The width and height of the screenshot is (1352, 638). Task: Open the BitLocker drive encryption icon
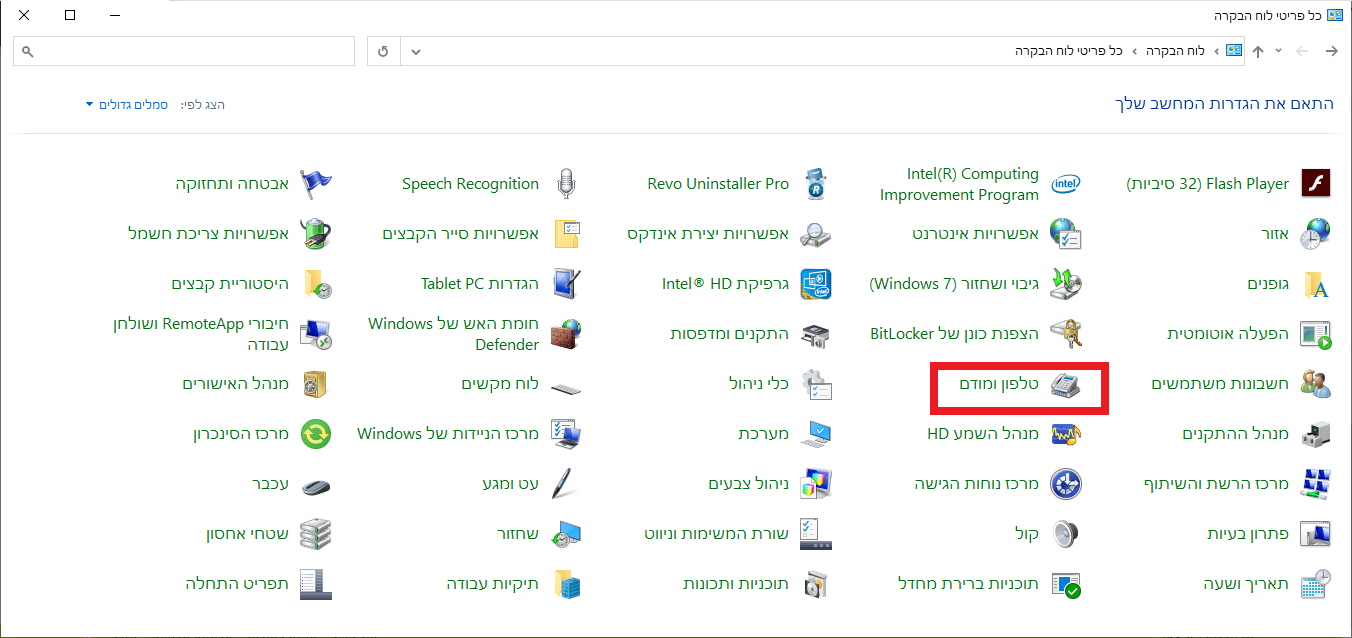1066,334
